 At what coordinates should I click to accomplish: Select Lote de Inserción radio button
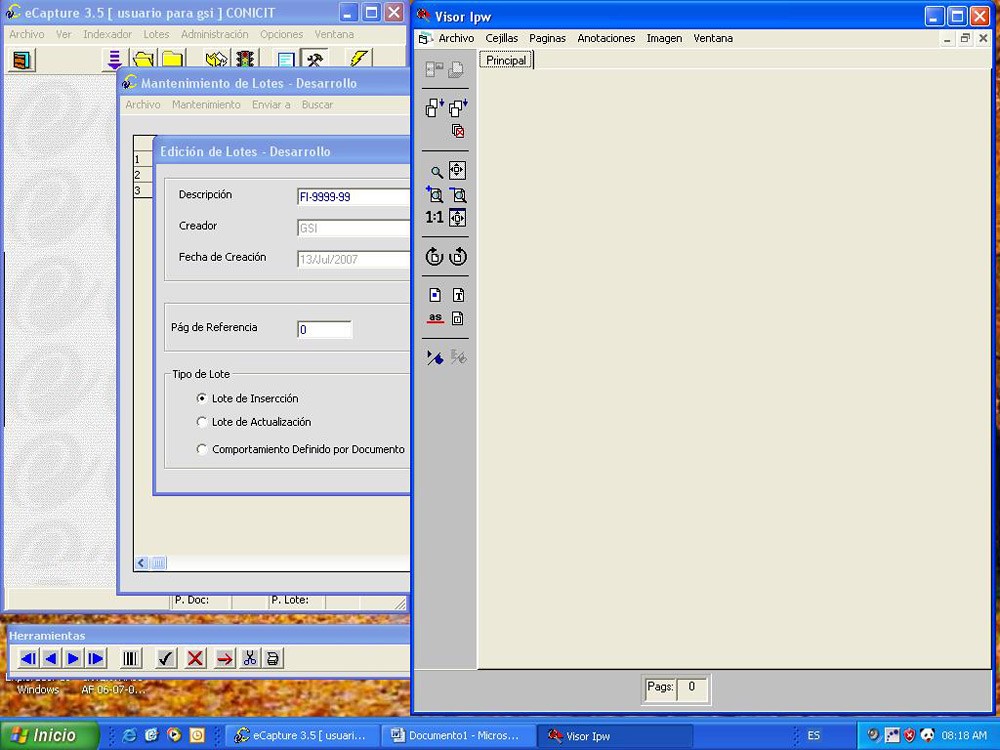point(202,399)
